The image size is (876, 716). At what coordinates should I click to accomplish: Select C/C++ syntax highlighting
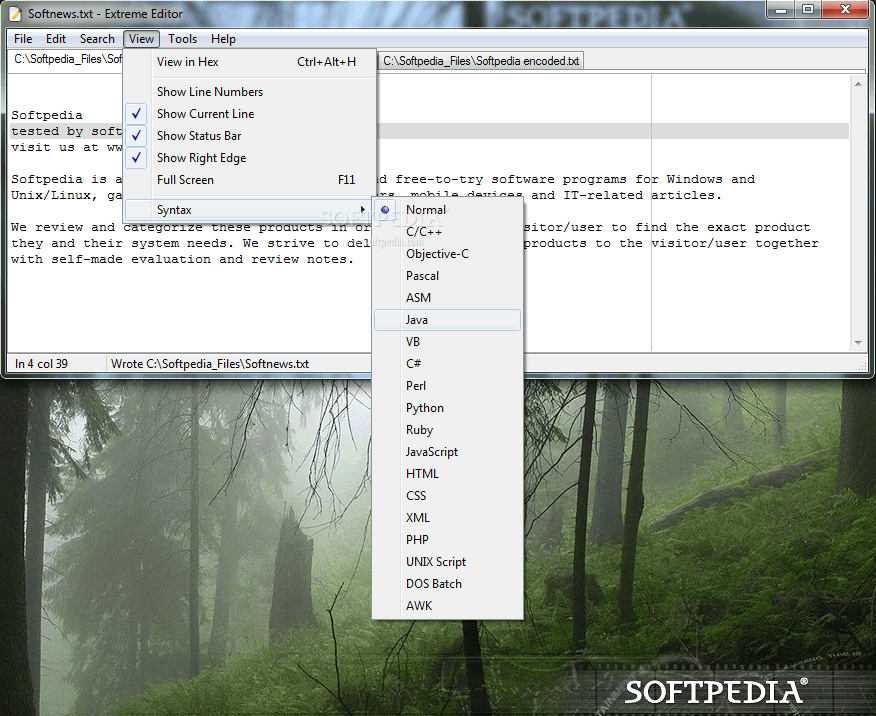(447, 232)
